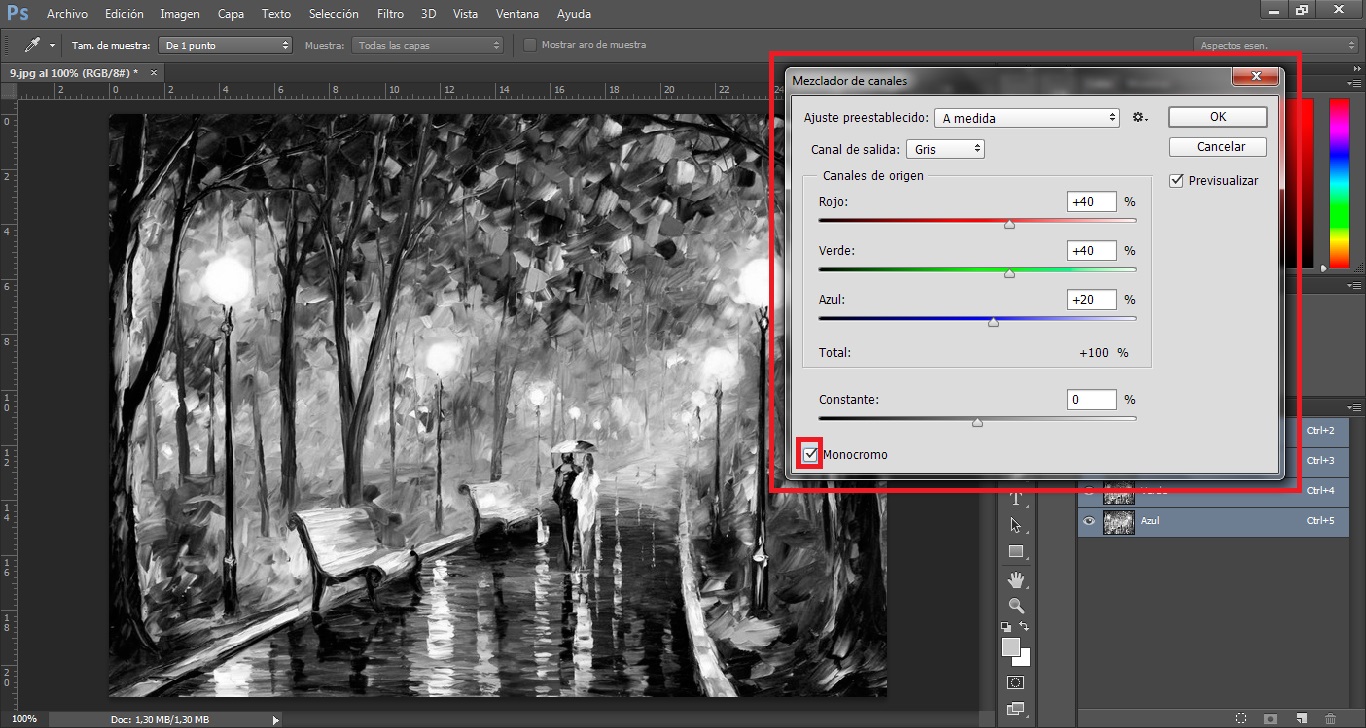The height and width of the screenshot is (728, 1366).
Task: Select the Rectangle shape tool
Action: coord(1016,552)
